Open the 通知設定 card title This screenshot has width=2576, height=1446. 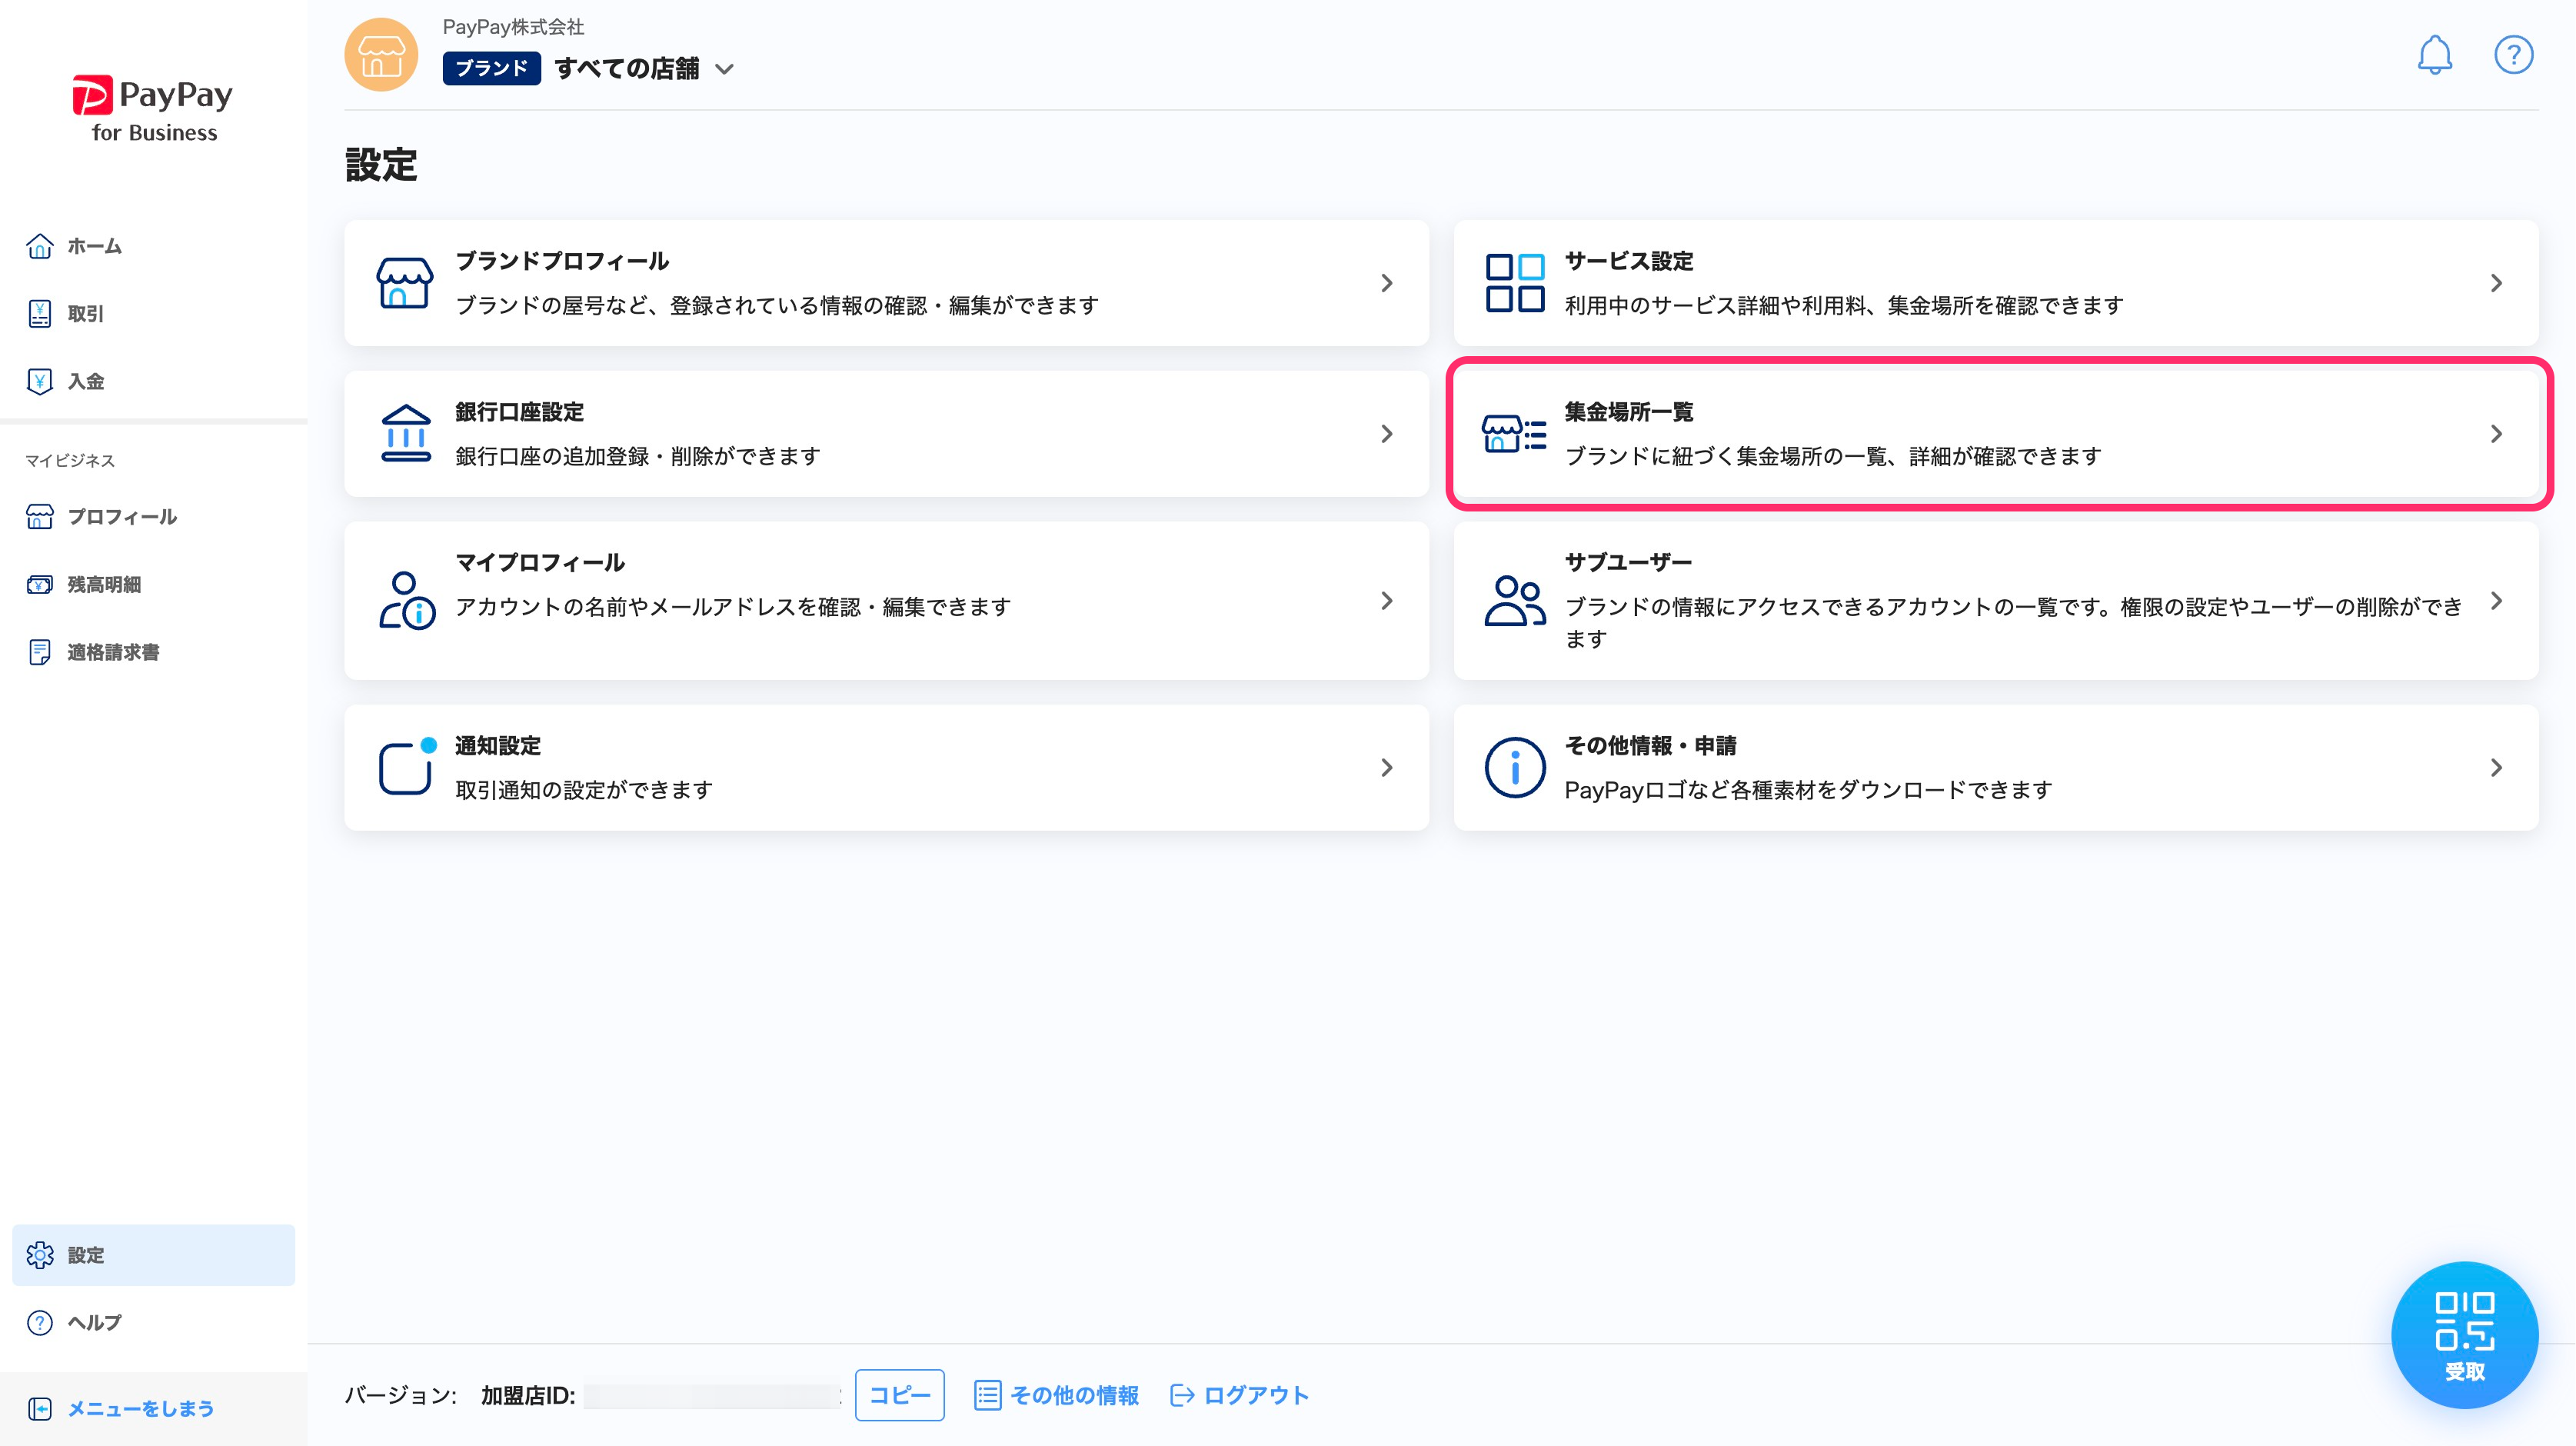(498, 746)
